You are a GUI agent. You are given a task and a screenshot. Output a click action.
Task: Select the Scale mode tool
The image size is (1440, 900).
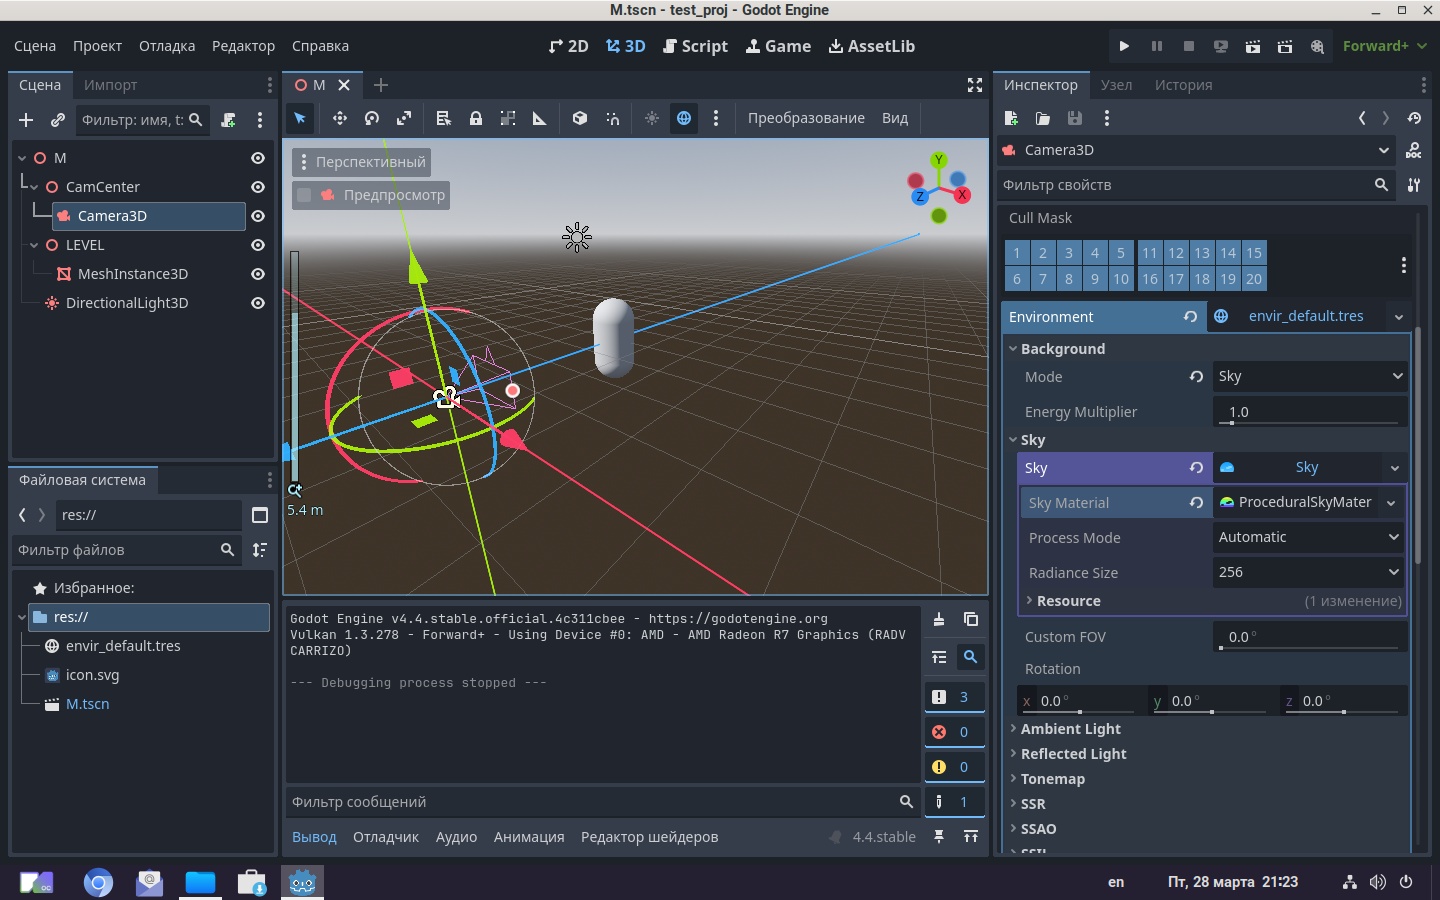tap(404, 118)
